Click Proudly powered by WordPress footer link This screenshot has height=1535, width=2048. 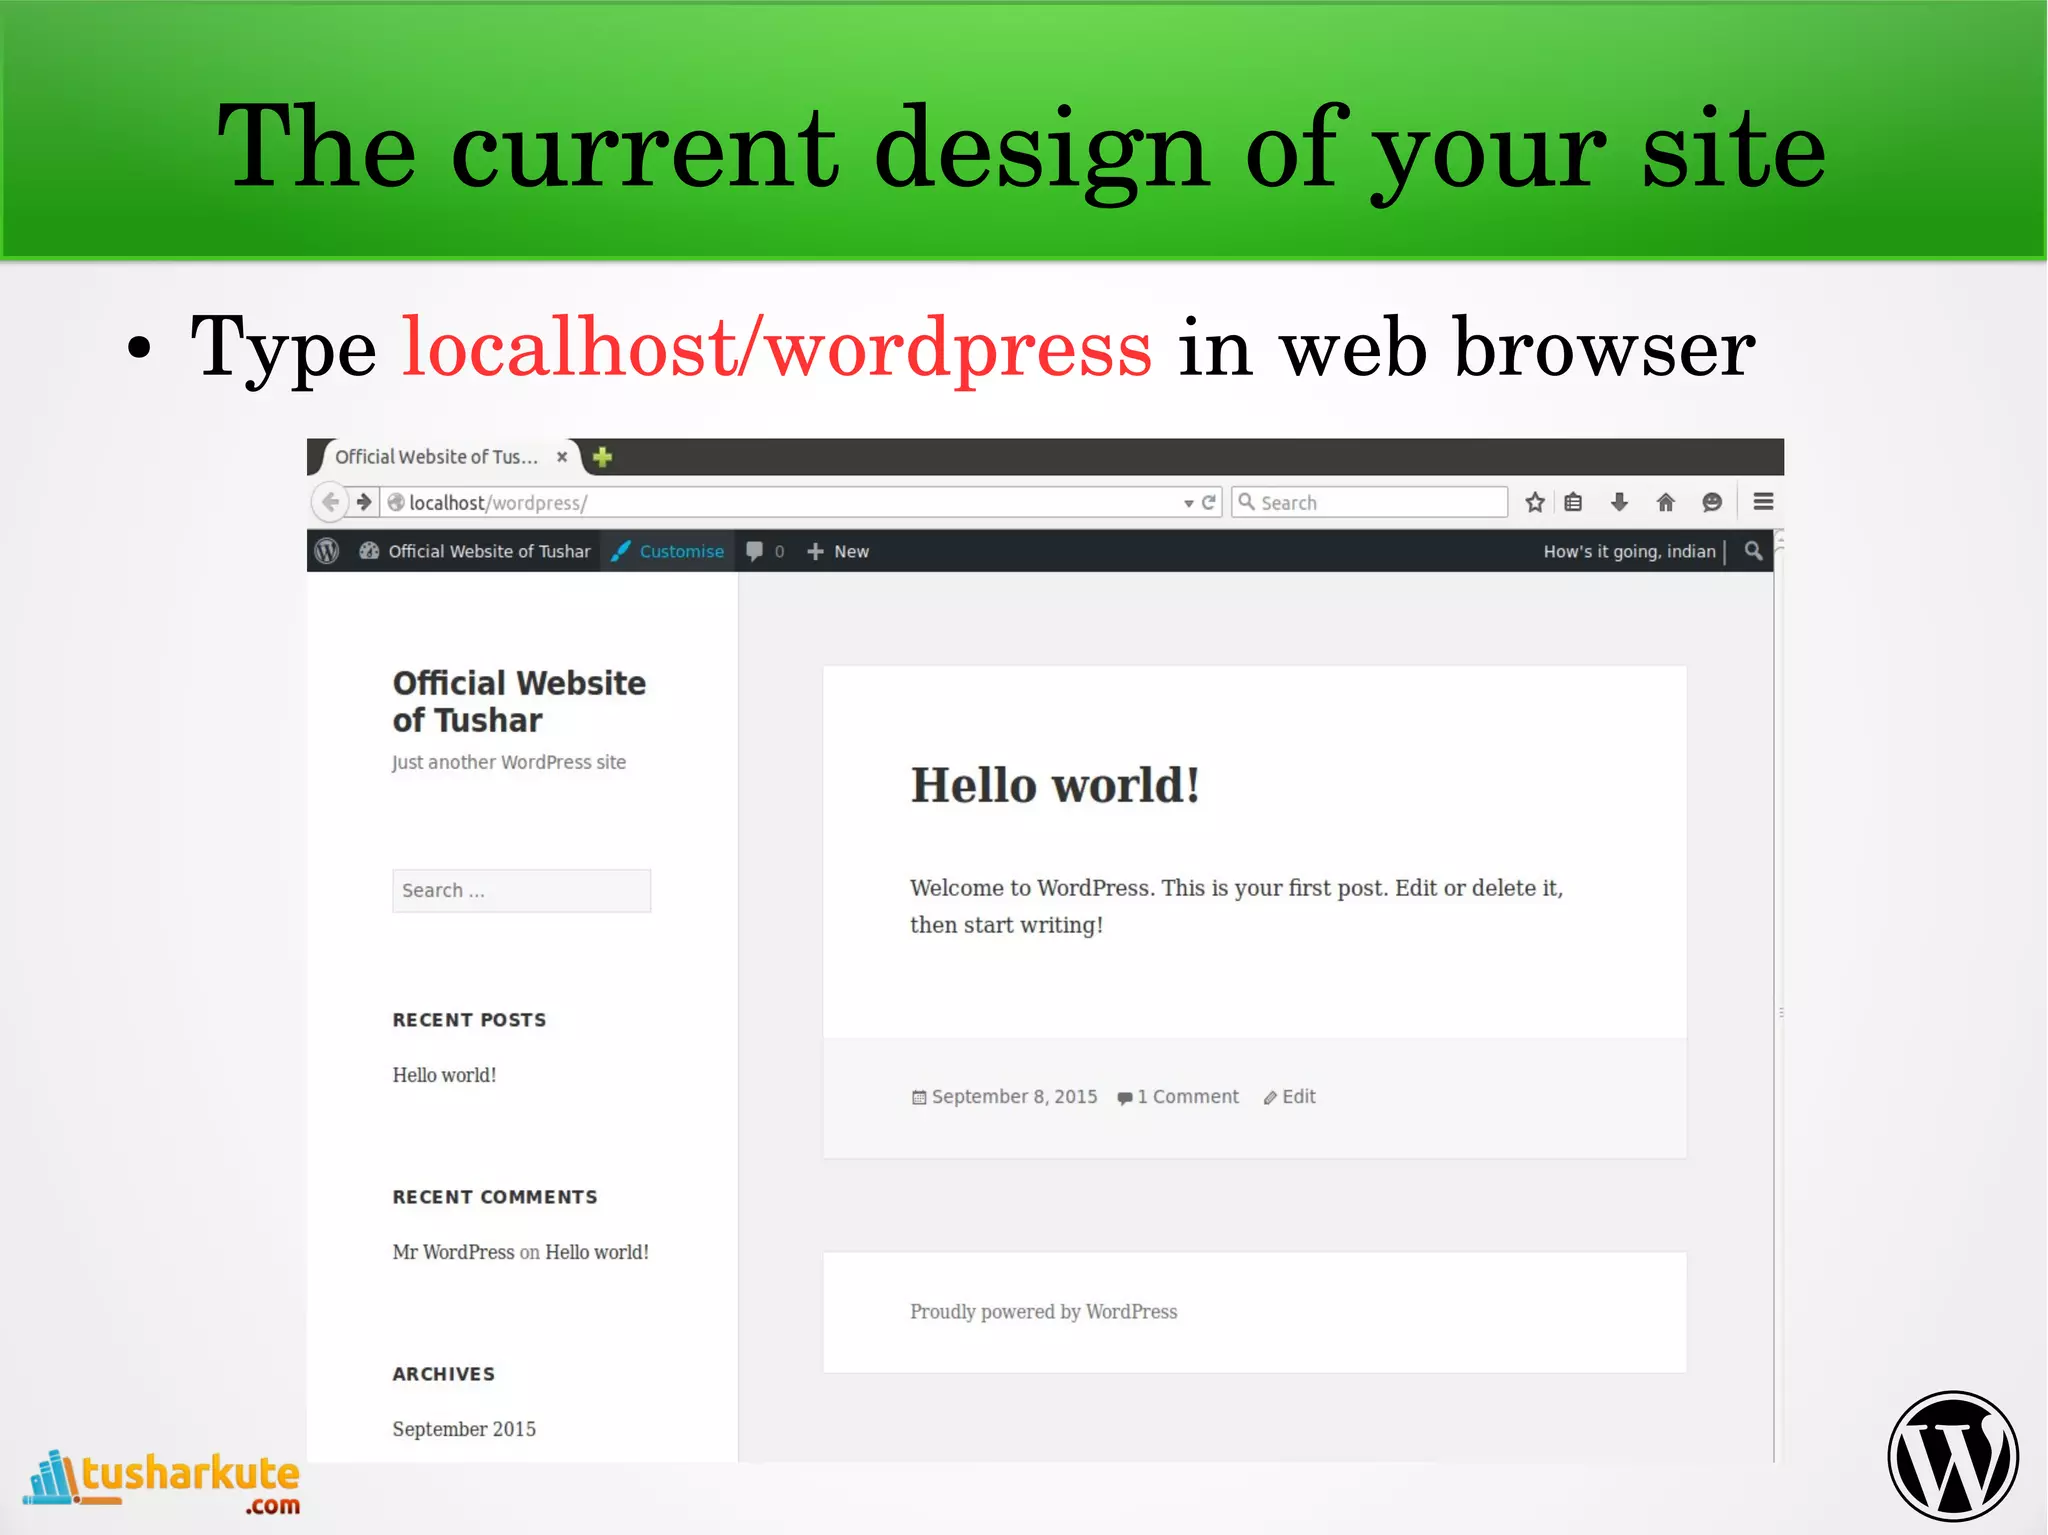coord(1043,1311)
